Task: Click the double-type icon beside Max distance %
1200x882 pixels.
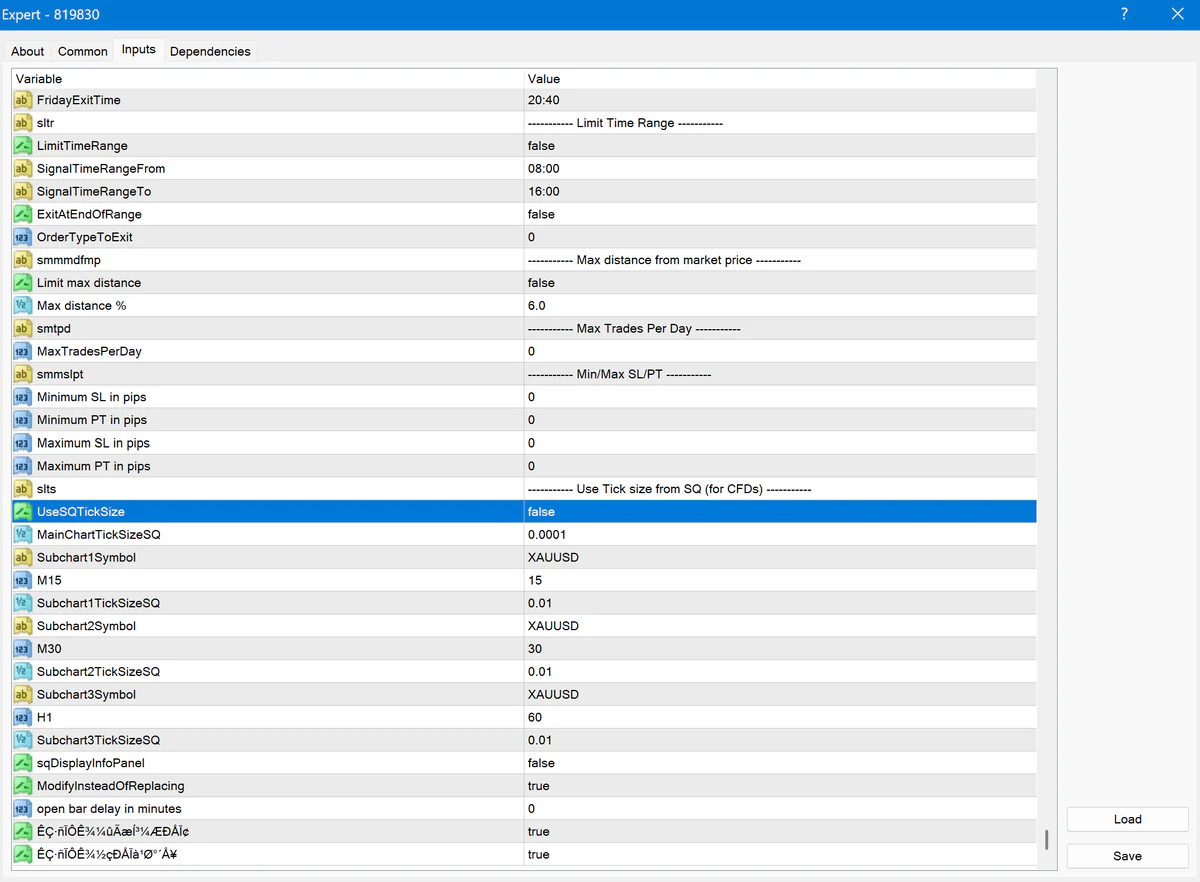Action: tap(22, 306)
